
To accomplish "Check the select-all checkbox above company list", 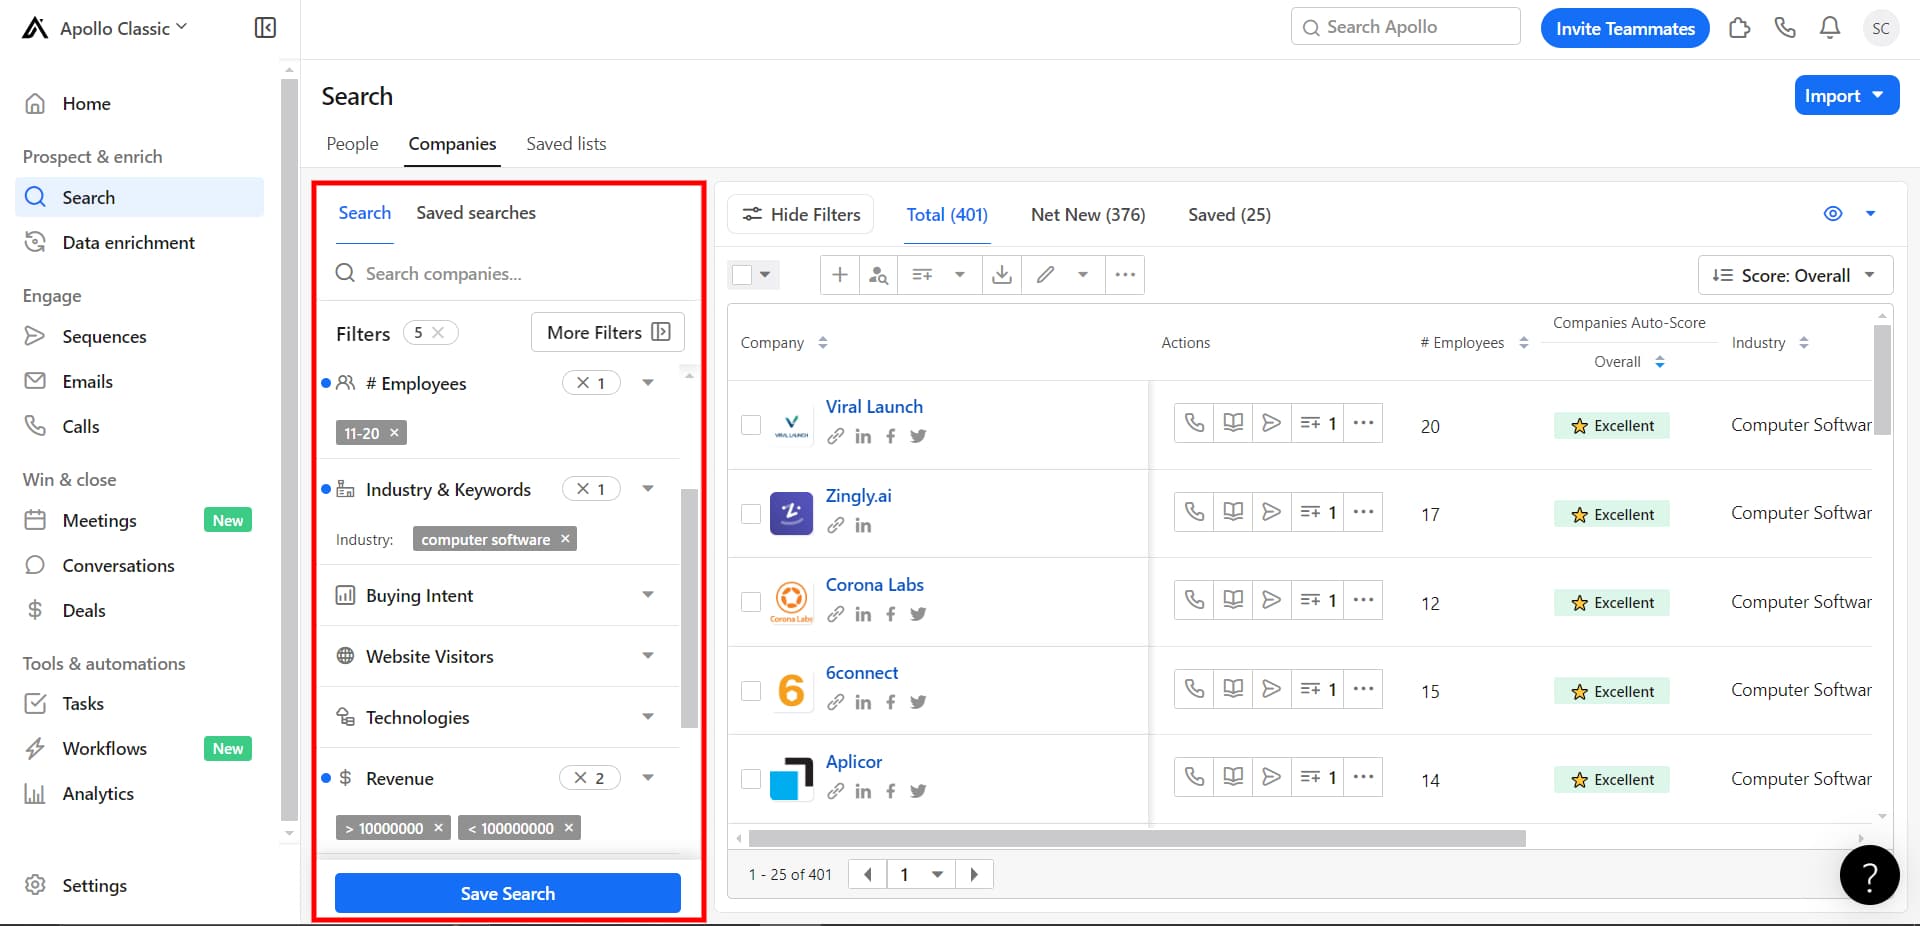I will [741, 274].
